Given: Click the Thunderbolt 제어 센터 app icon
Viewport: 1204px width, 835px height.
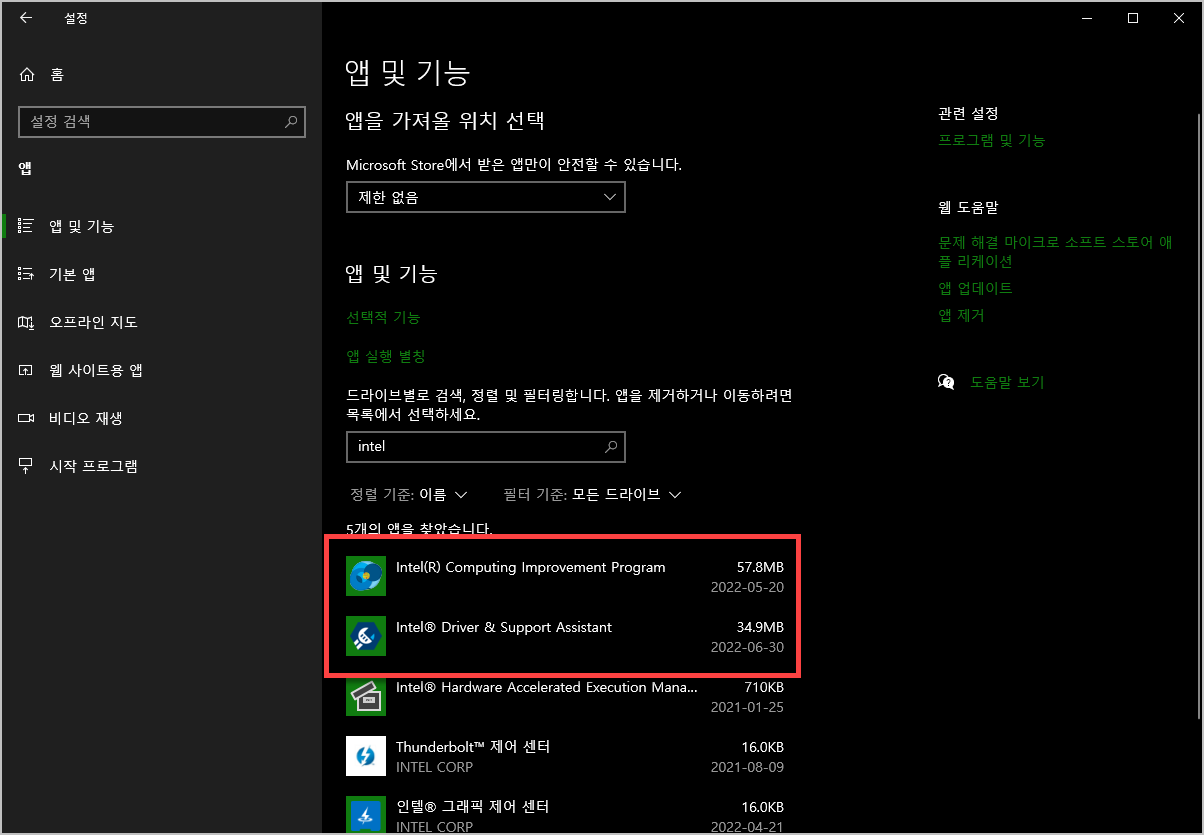Looking at the screenshot, I should [365, 756].
